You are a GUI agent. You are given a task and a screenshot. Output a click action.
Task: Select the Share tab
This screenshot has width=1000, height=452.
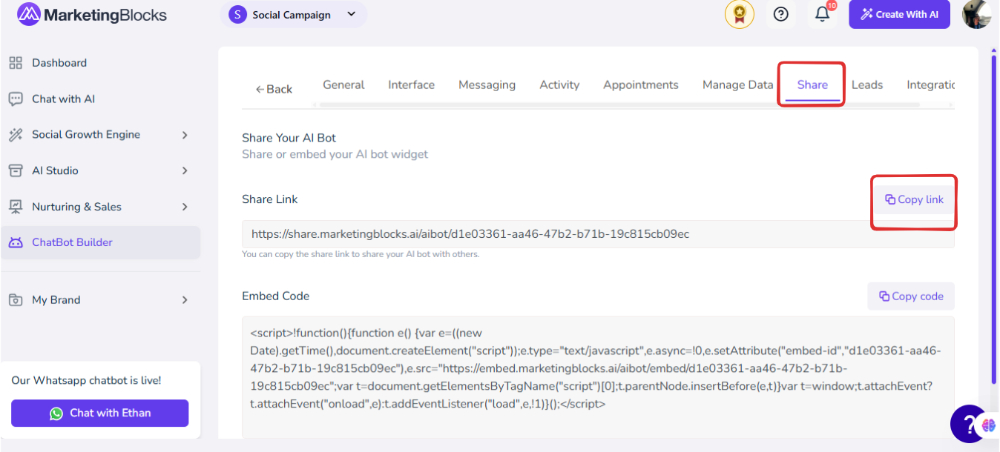(x=812, y=85)
